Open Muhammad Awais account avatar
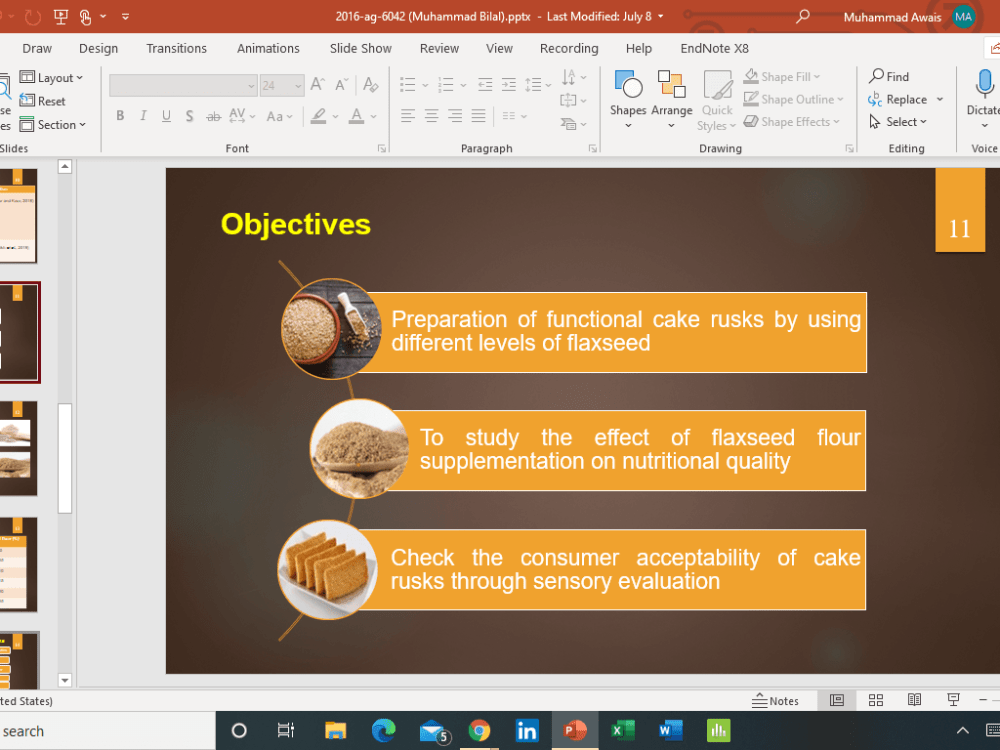 963,17
